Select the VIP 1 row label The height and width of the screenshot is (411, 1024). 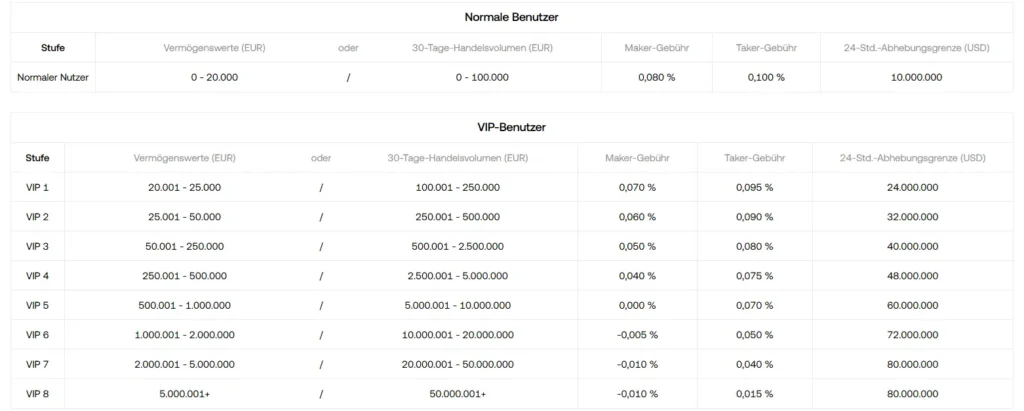pos(38,187)
